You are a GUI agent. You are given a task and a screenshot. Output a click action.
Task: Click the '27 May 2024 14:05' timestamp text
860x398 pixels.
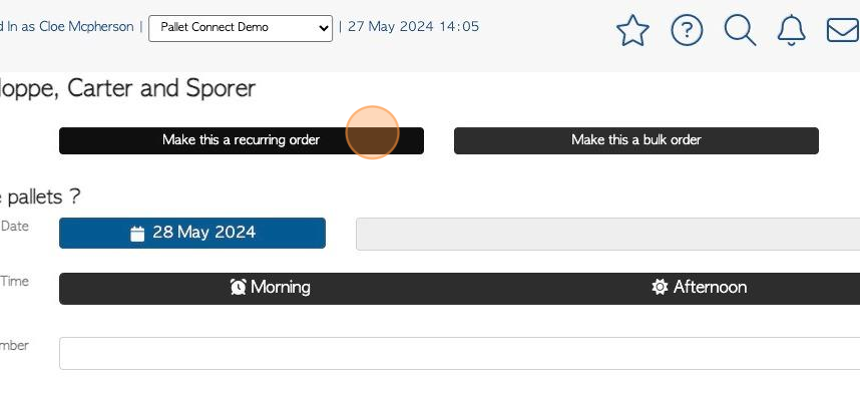pyautogui.click(x=414, y=26)
